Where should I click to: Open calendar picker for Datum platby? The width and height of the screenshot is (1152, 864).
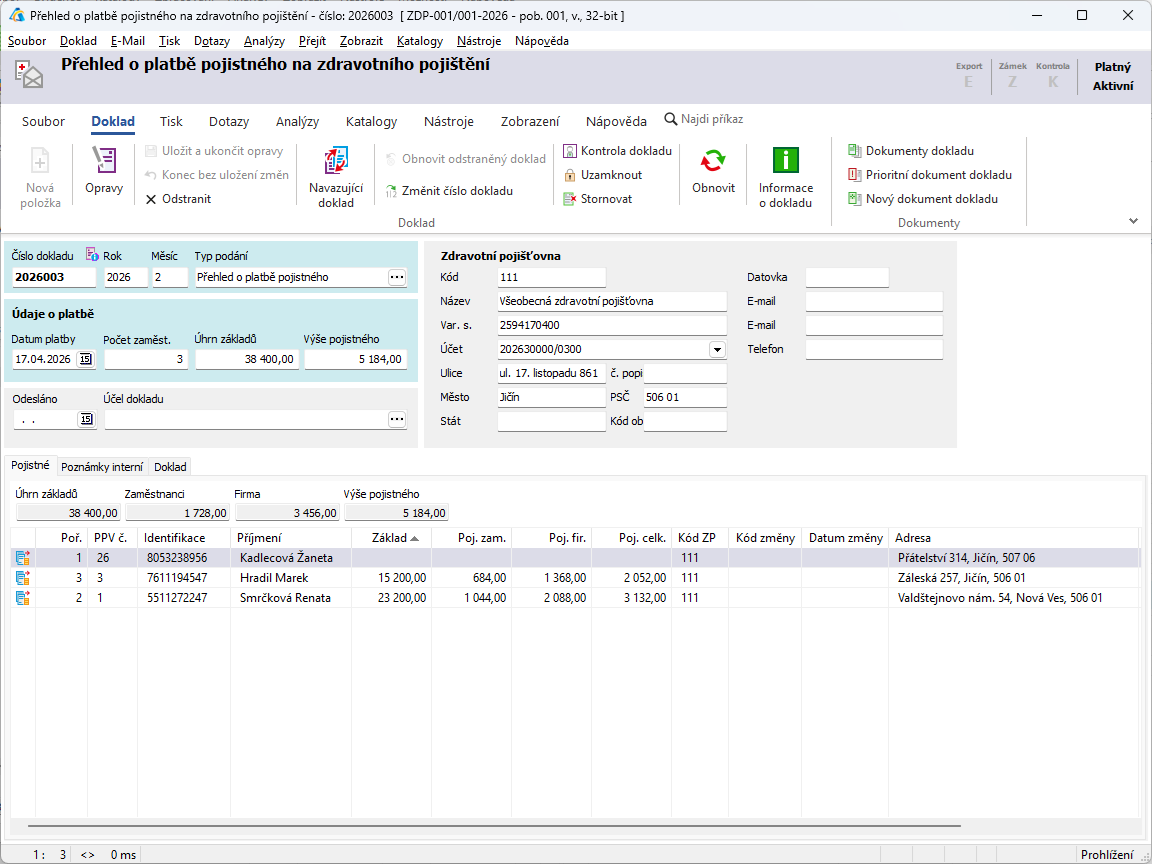[x=86, y=359]
